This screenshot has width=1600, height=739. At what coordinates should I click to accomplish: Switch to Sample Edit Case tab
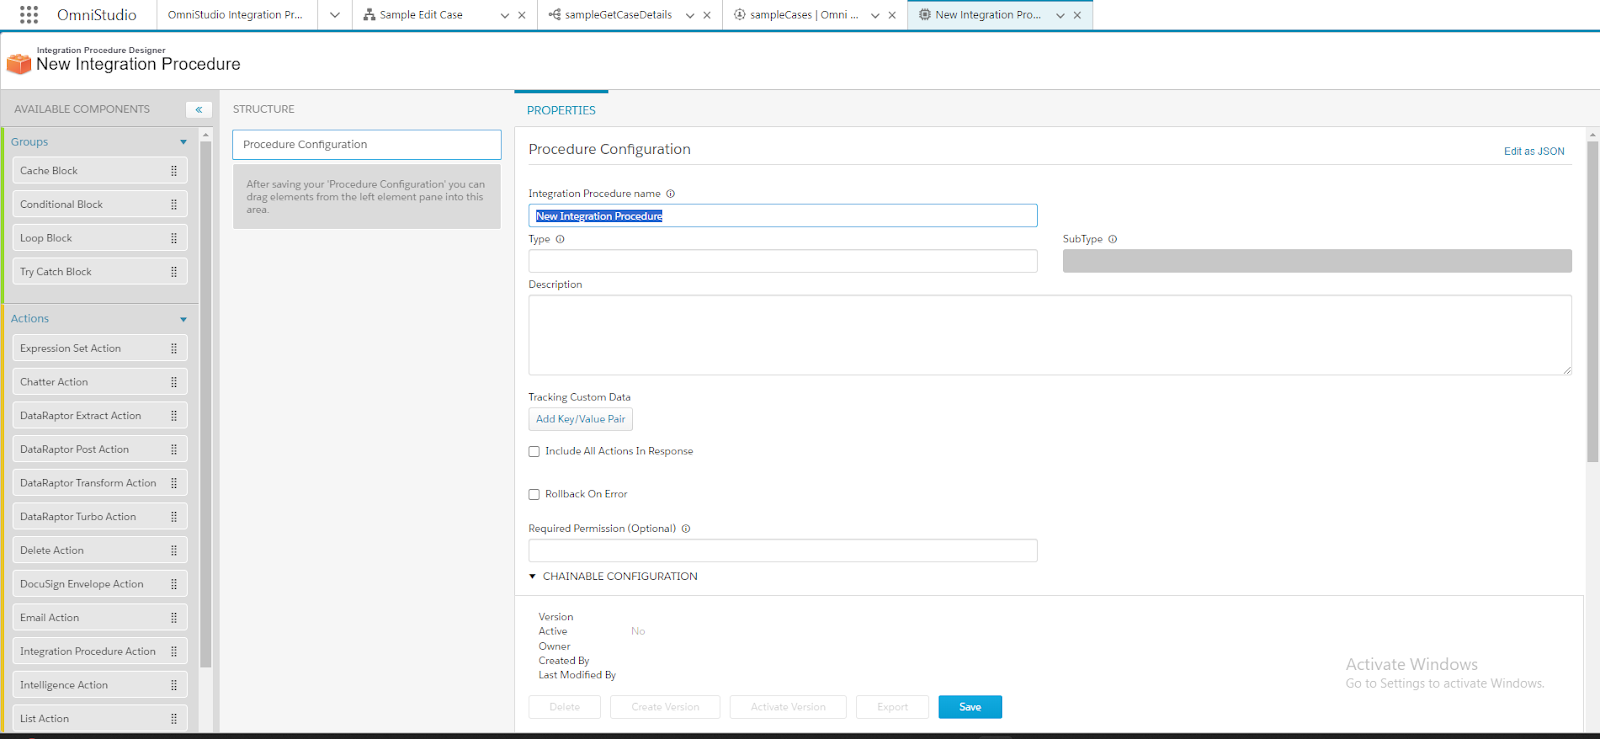tap(421, 15)
